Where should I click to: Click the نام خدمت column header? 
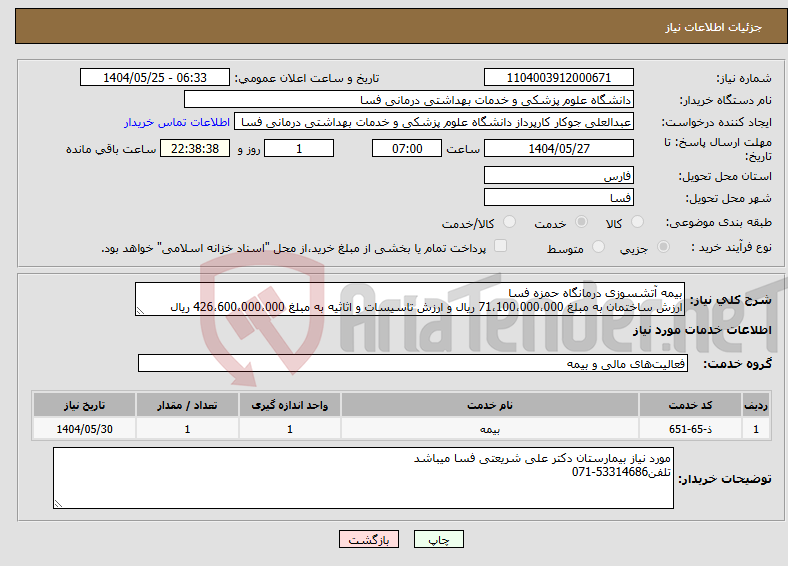(489, 405)
